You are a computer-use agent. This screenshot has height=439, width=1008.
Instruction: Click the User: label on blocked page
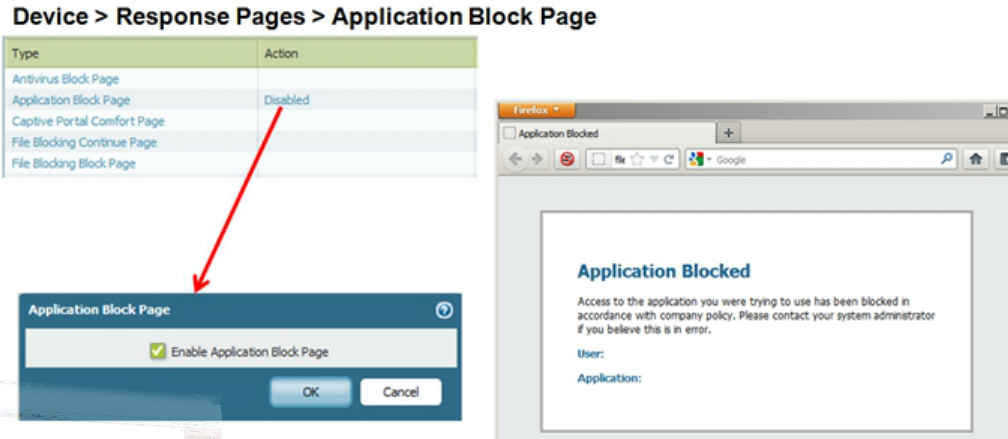[x=591, y=354]
